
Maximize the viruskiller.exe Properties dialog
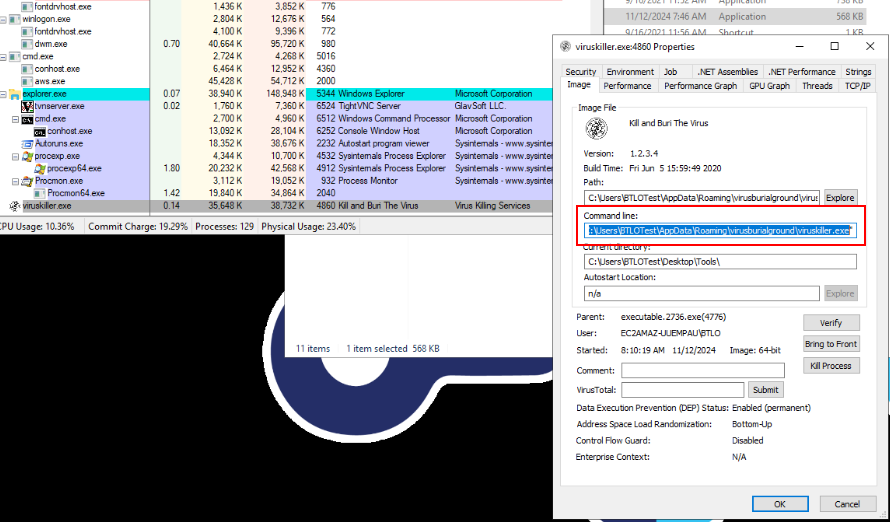(x=834, y=47)
